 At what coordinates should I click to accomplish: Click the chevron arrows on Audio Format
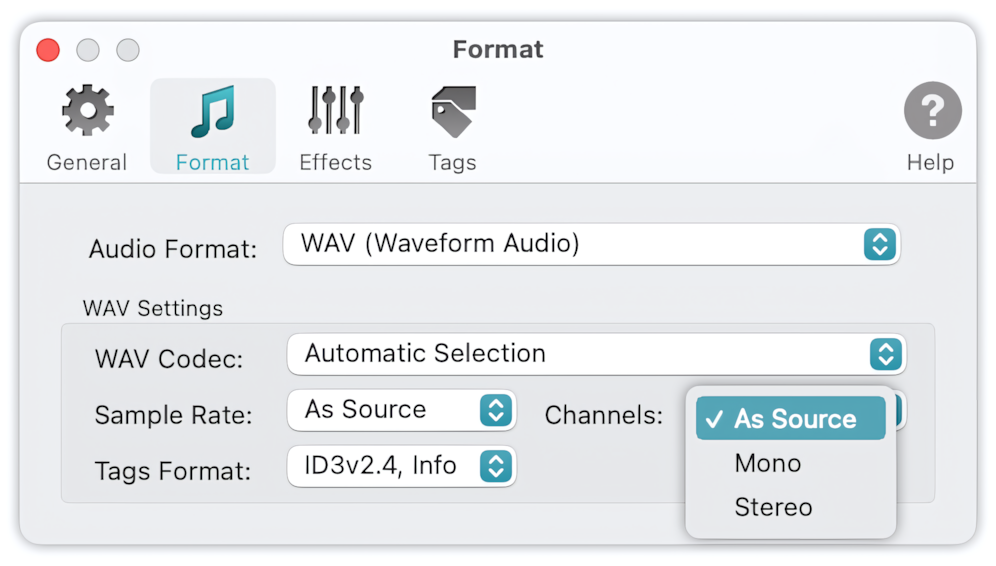pos(879,244)
